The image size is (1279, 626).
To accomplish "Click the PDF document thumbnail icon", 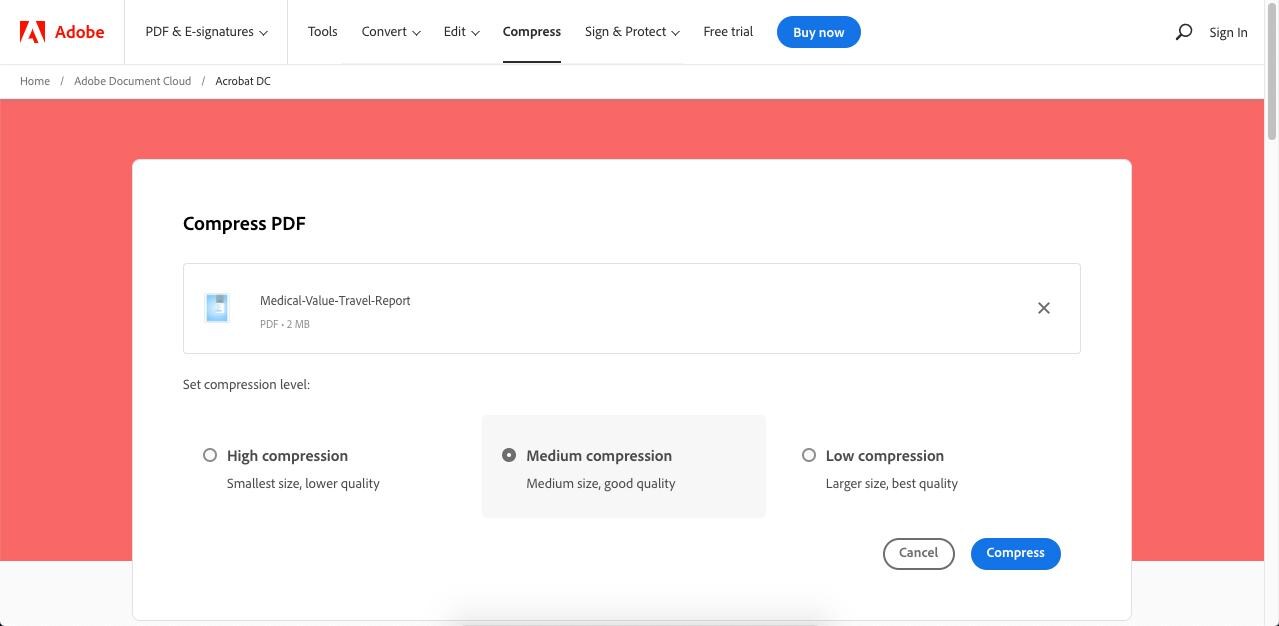I will coord(216,308).
